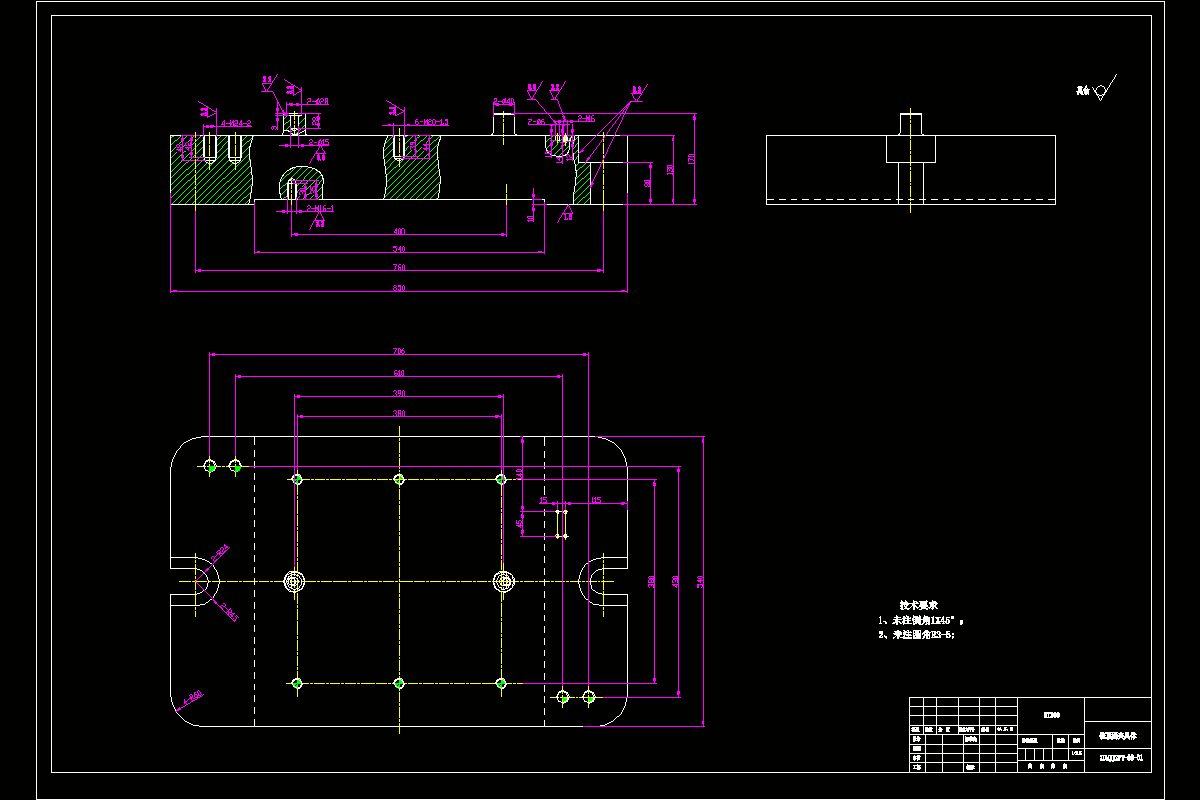This screenshot has height=800, width=1200.
Task: Select the 380 horizontal dimension in plan view
Action: pos(399,412)
